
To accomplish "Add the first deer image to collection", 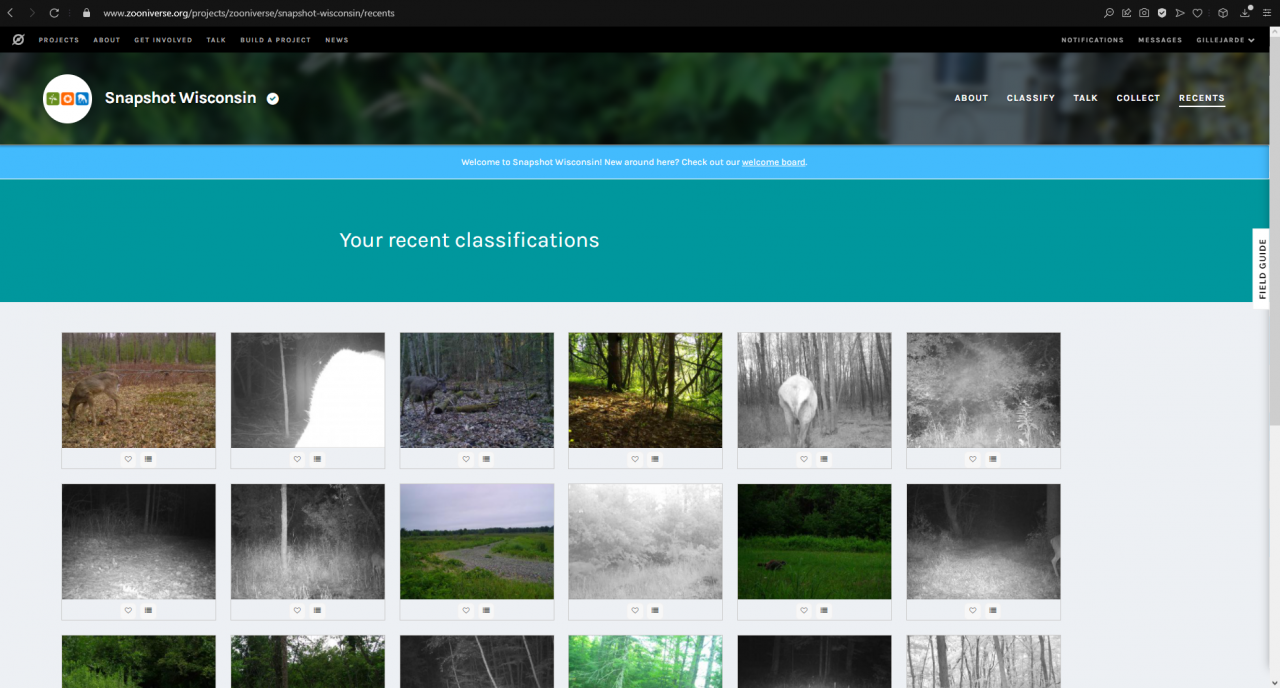I will pyautogui.click(x=148, y=459).
